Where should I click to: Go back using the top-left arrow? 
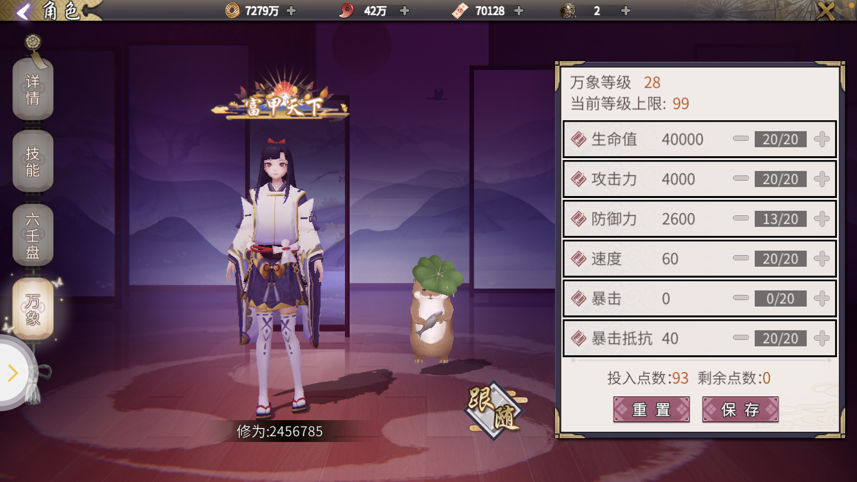22,11
